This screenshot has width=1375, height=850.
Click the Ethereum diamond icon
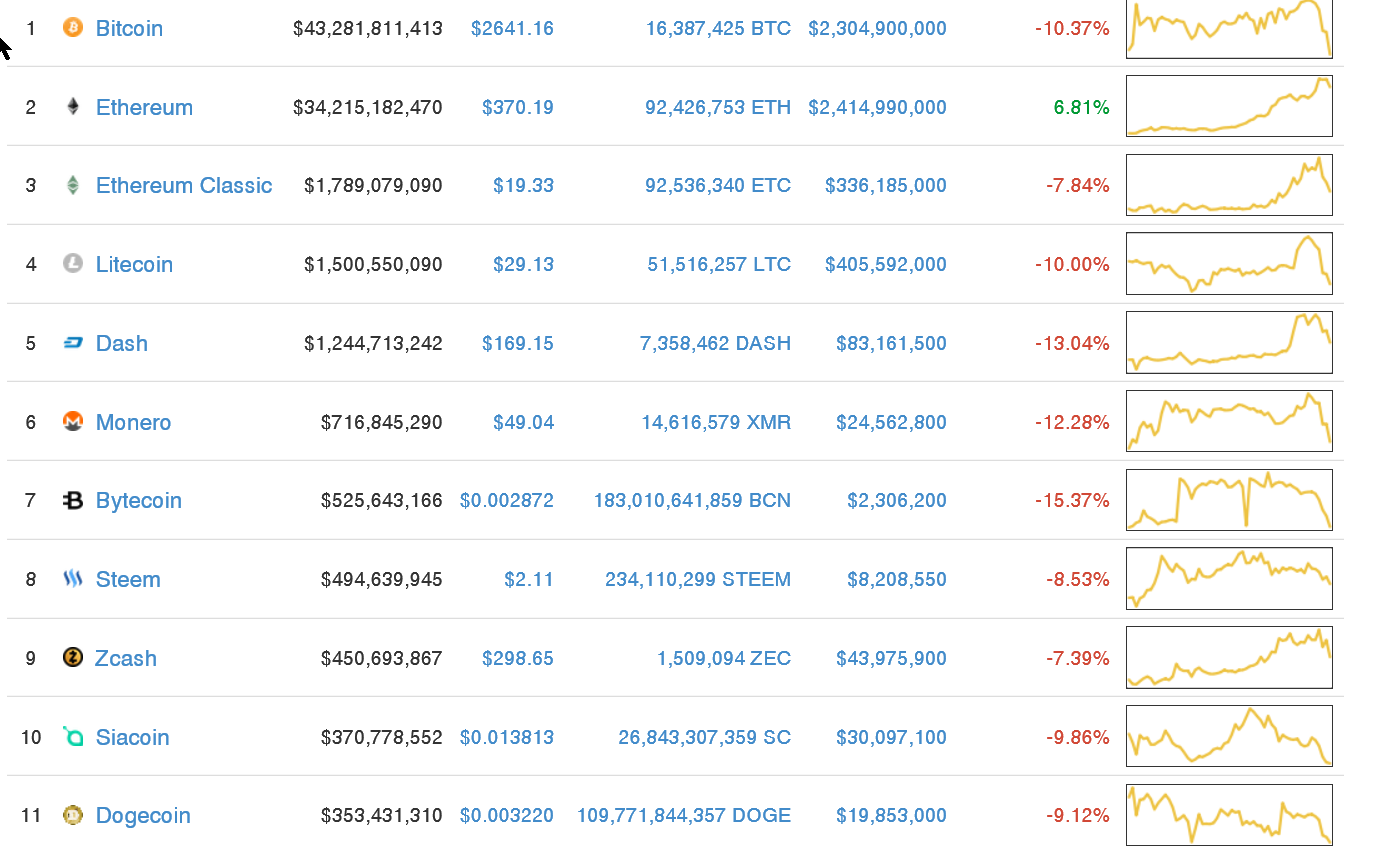click(x=71, y=107)
